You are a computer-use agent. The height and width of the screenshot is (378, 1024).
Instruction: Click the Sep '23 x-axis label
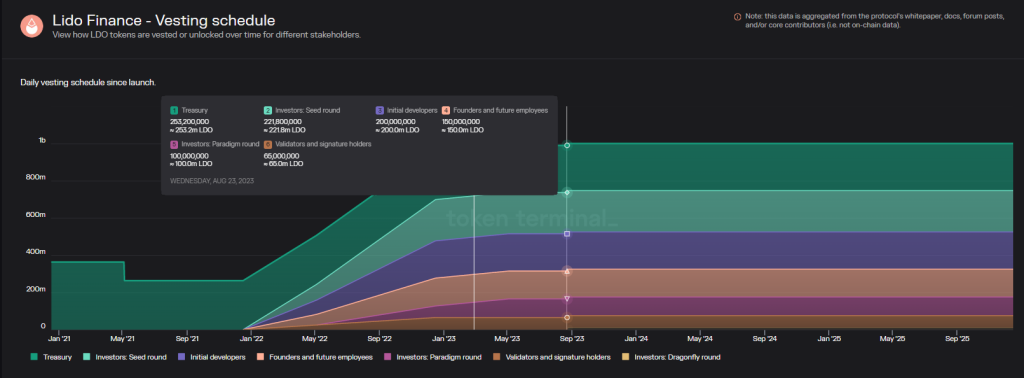tap(571, 339)
